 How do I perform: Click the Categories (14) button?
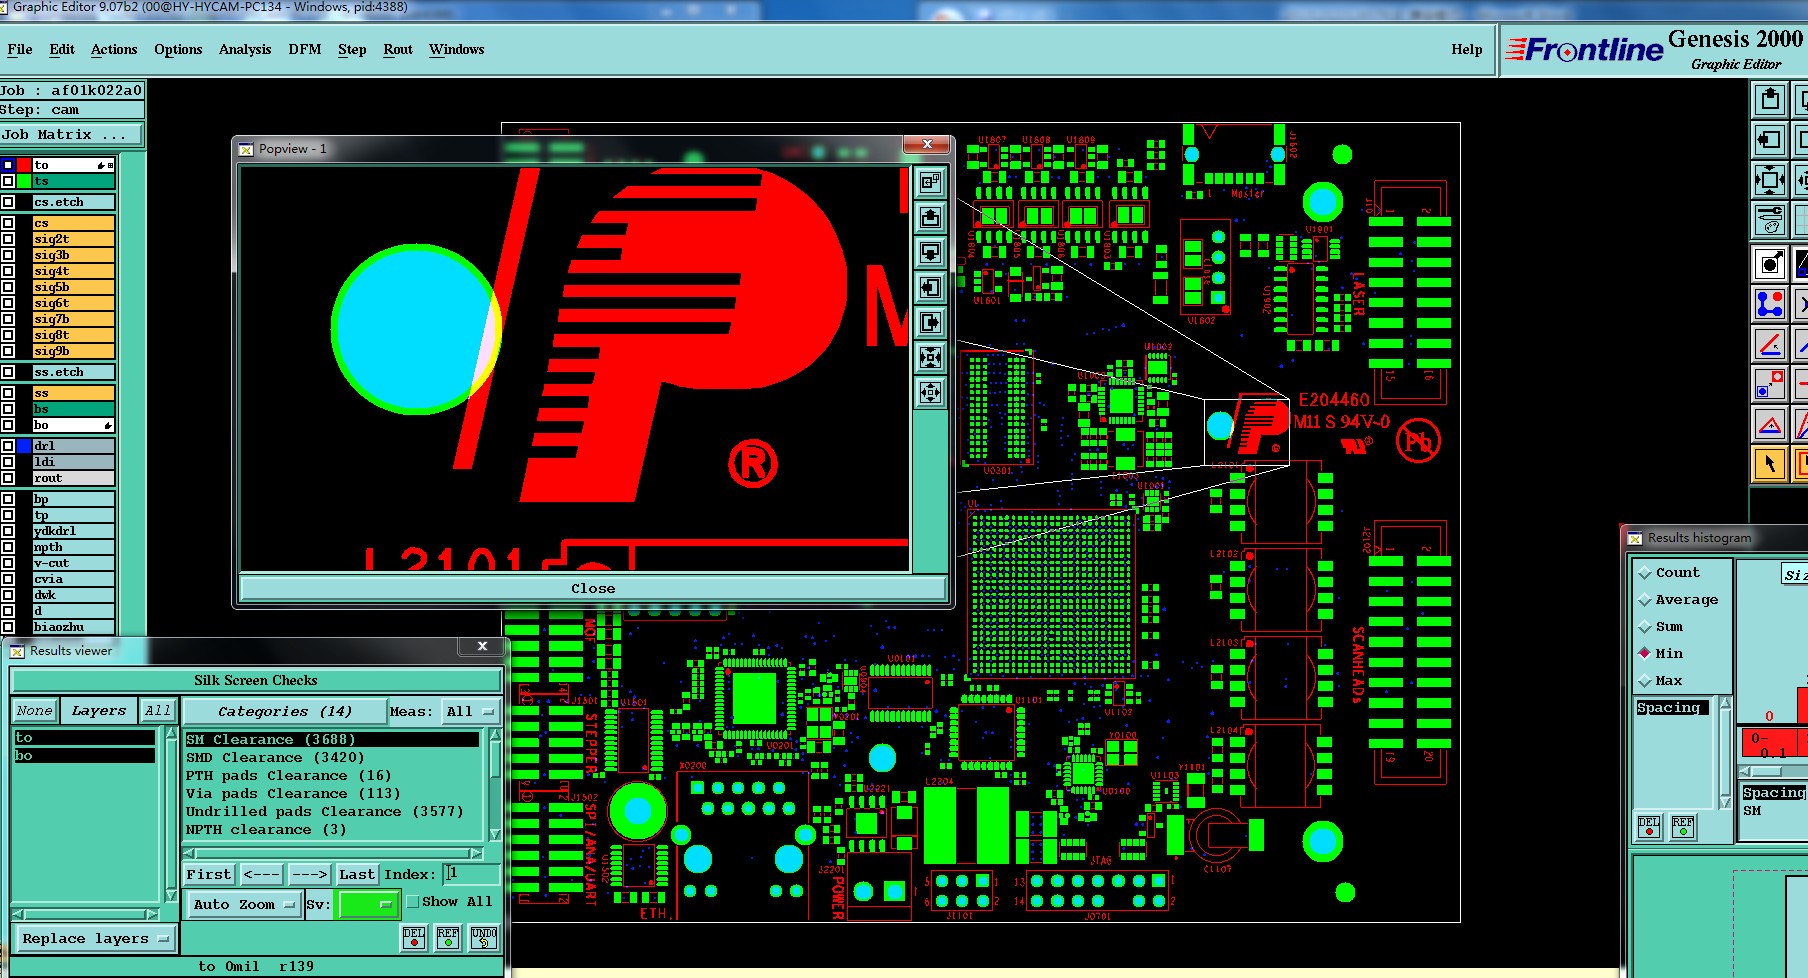[x=284, y=711]
